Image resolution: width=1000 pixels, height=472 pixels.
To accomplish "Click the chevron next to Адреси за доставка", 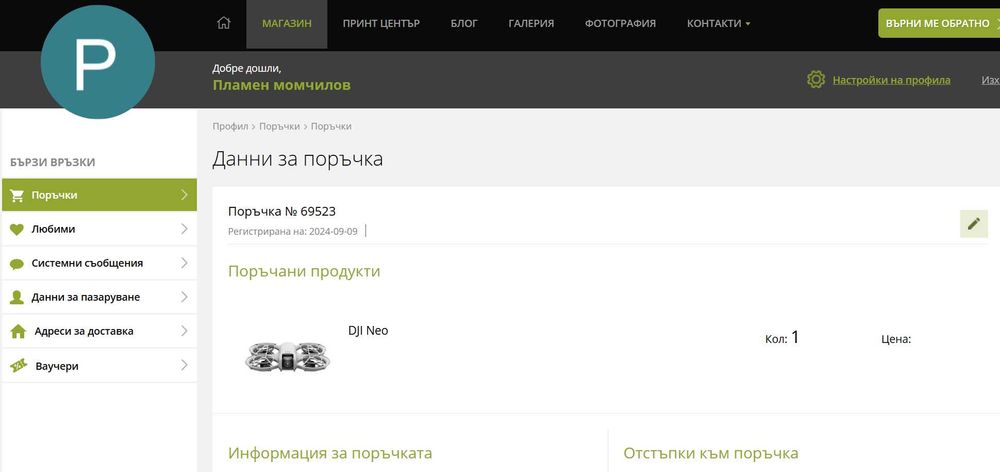I will [x=184, y=331].
